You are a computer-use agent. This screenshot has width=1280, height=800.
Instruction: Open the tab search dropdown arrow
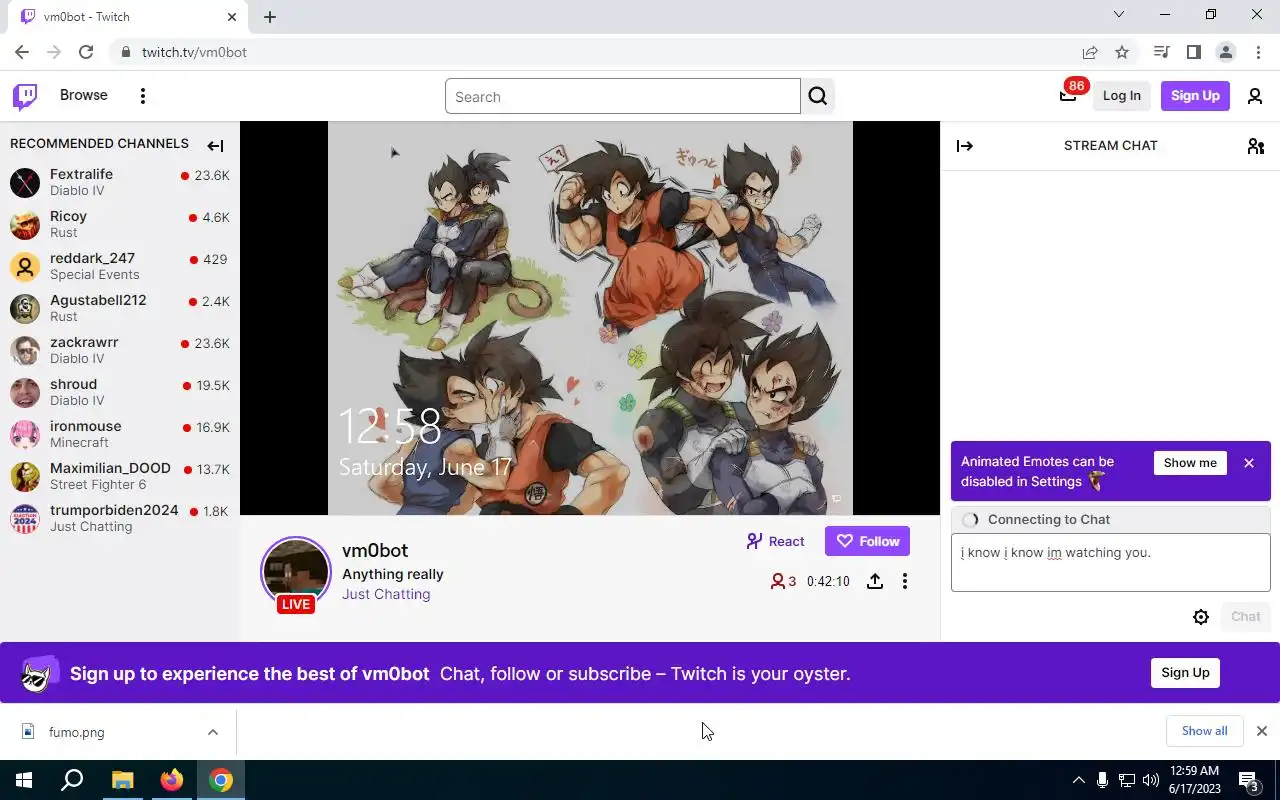pos(1119,15)
